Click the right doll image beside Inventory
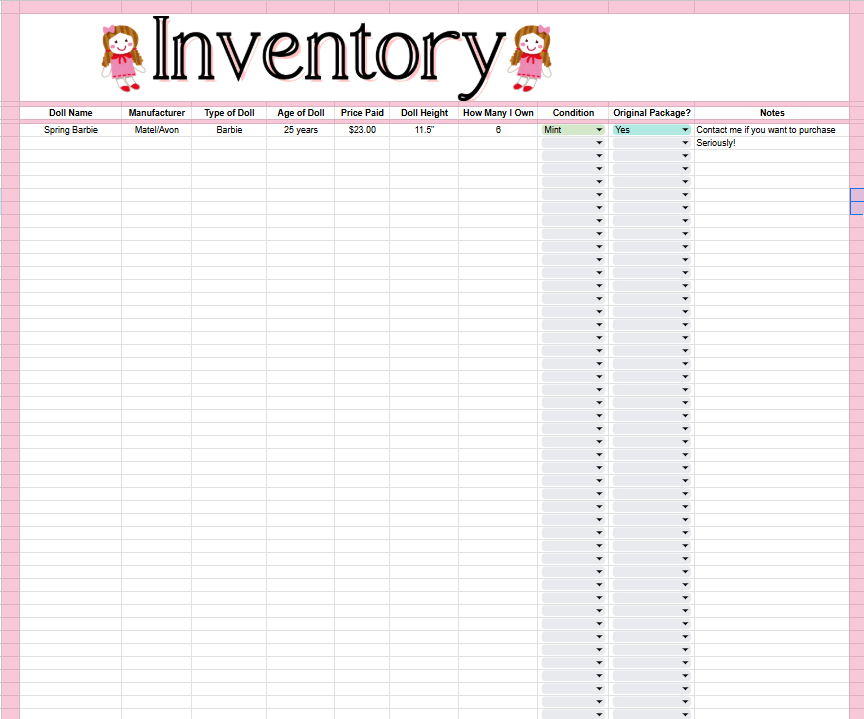864x719 pixels. [530, 58]
